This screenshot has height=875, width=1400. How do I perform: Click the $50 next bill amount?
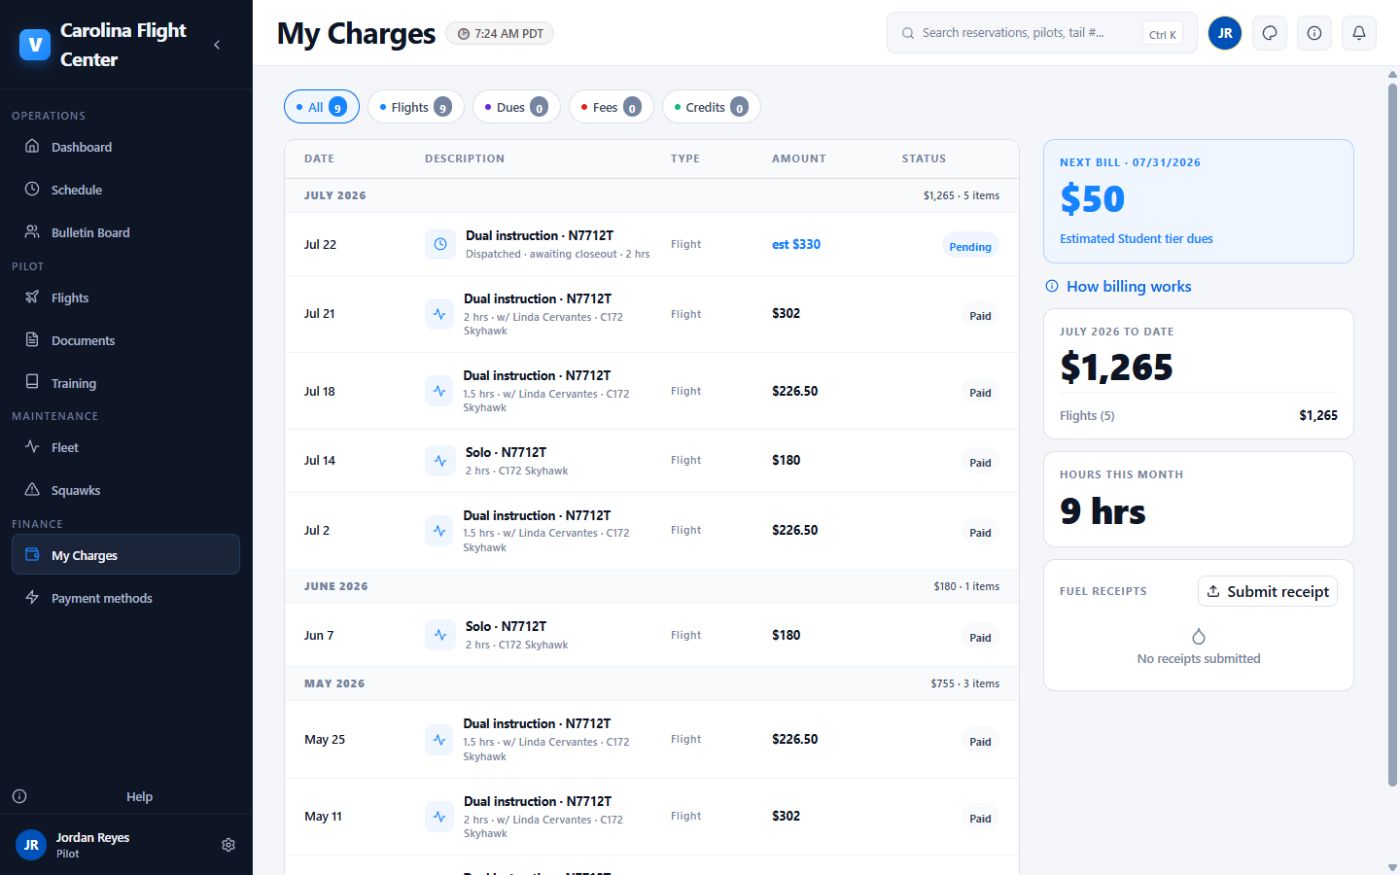coord(1092,199)
